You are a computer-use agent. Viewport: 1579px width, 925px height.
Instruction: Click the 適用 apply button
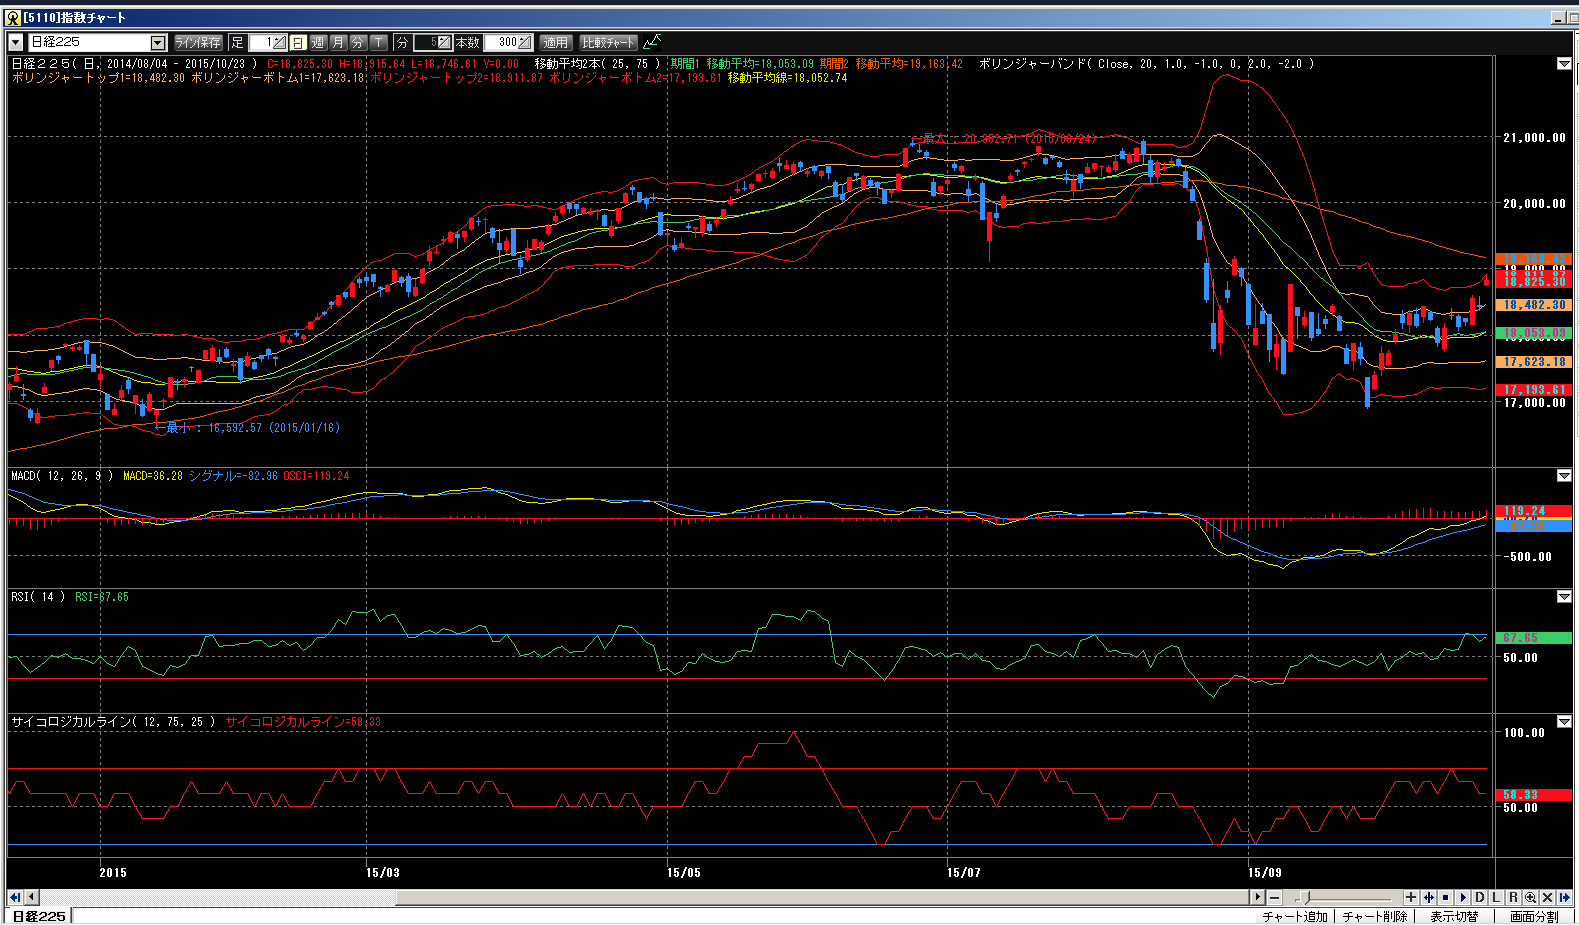tap(555, 42)
